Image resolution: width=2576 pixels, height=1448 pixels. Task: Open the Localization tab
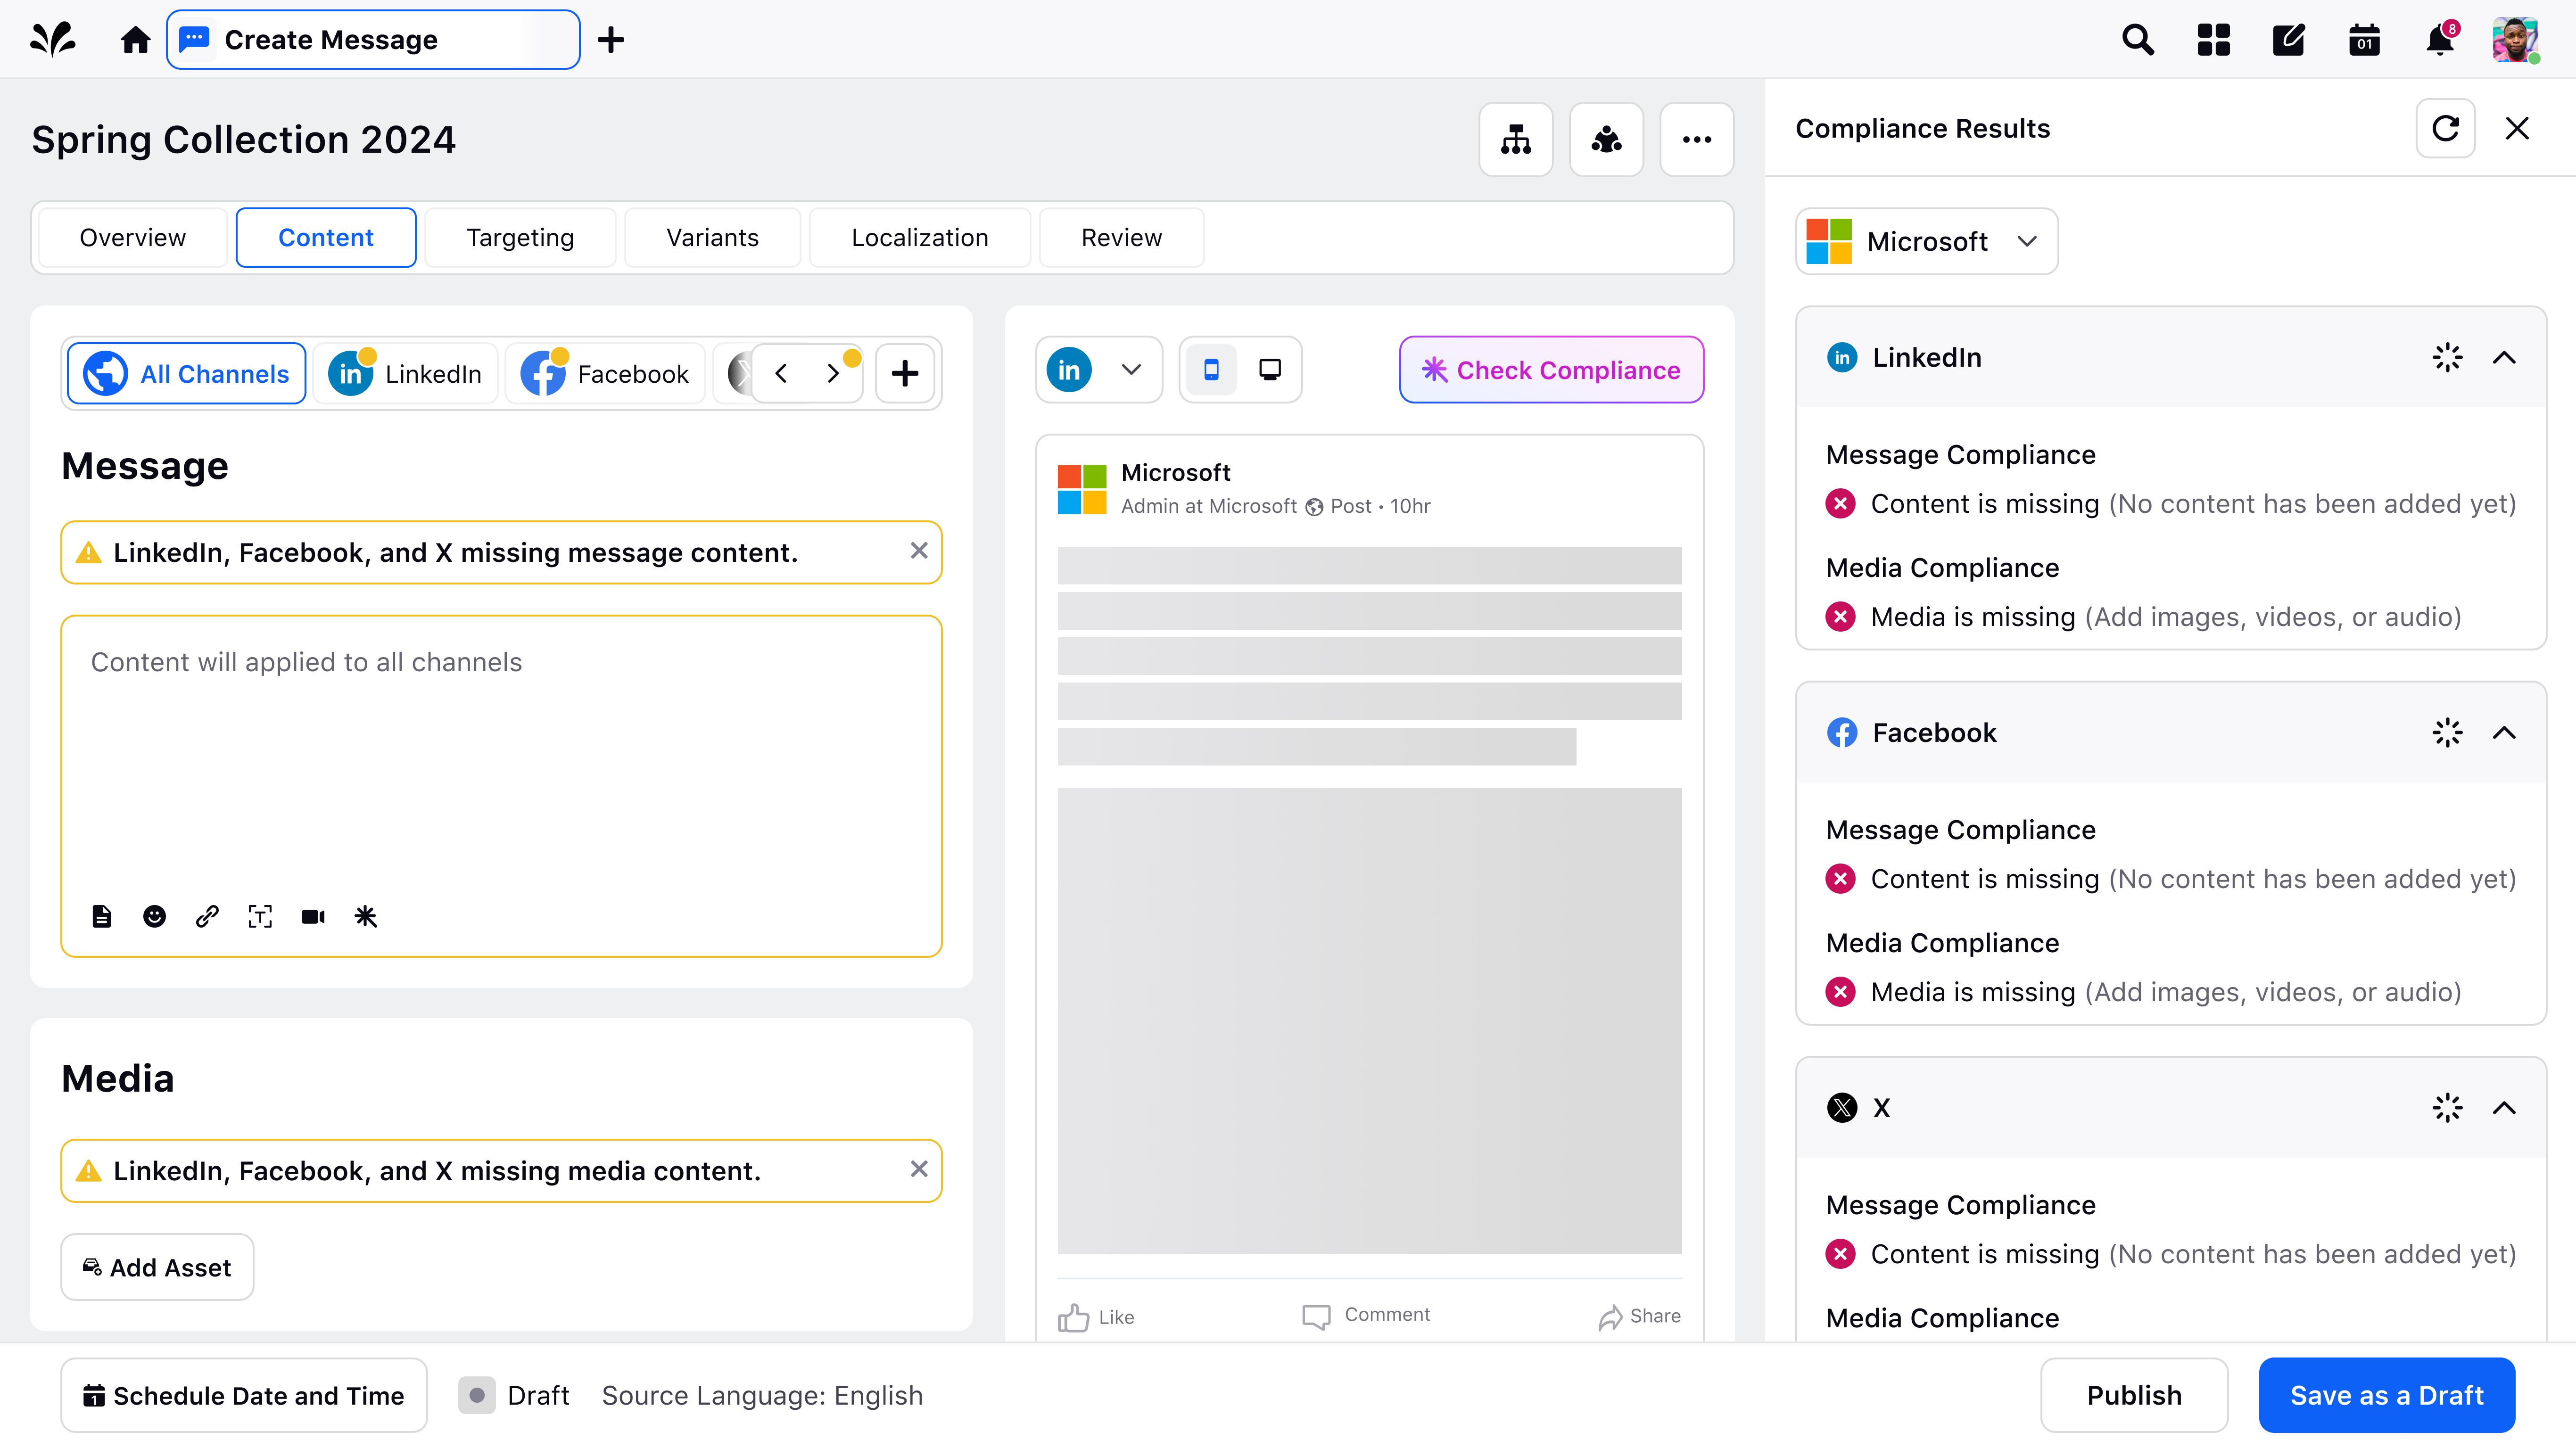tap(920, 237)
